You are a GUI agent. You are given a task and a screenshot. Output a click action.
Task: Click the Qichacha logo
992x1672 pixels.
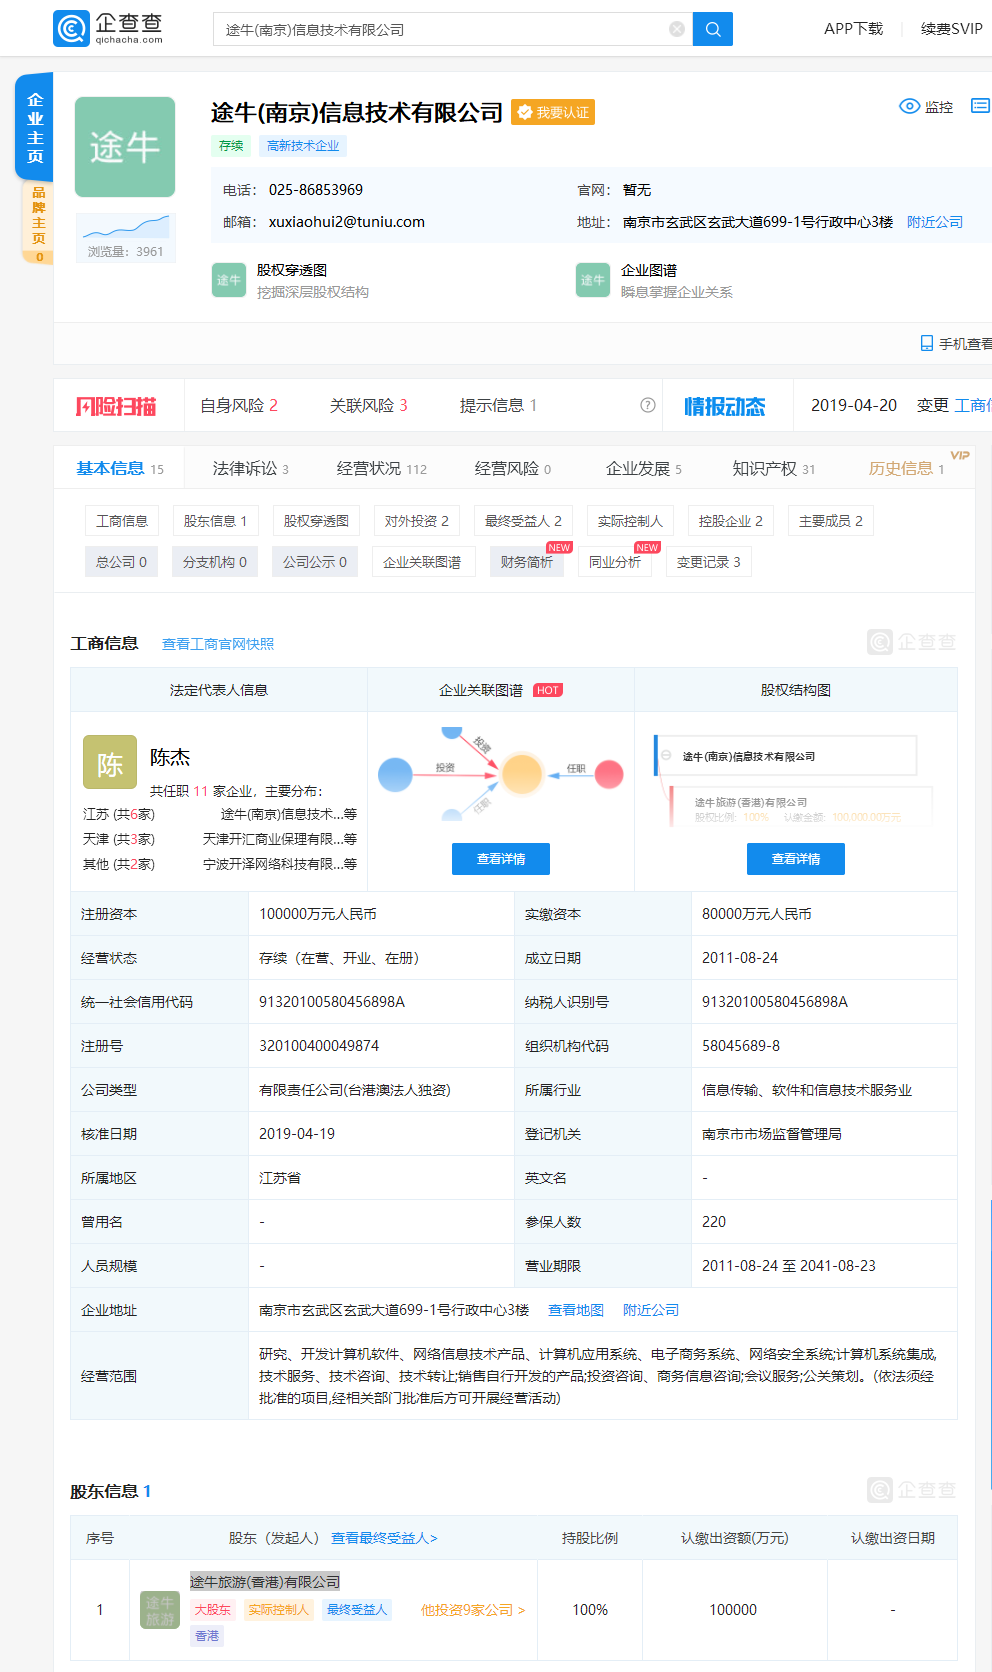pos(108,29)
